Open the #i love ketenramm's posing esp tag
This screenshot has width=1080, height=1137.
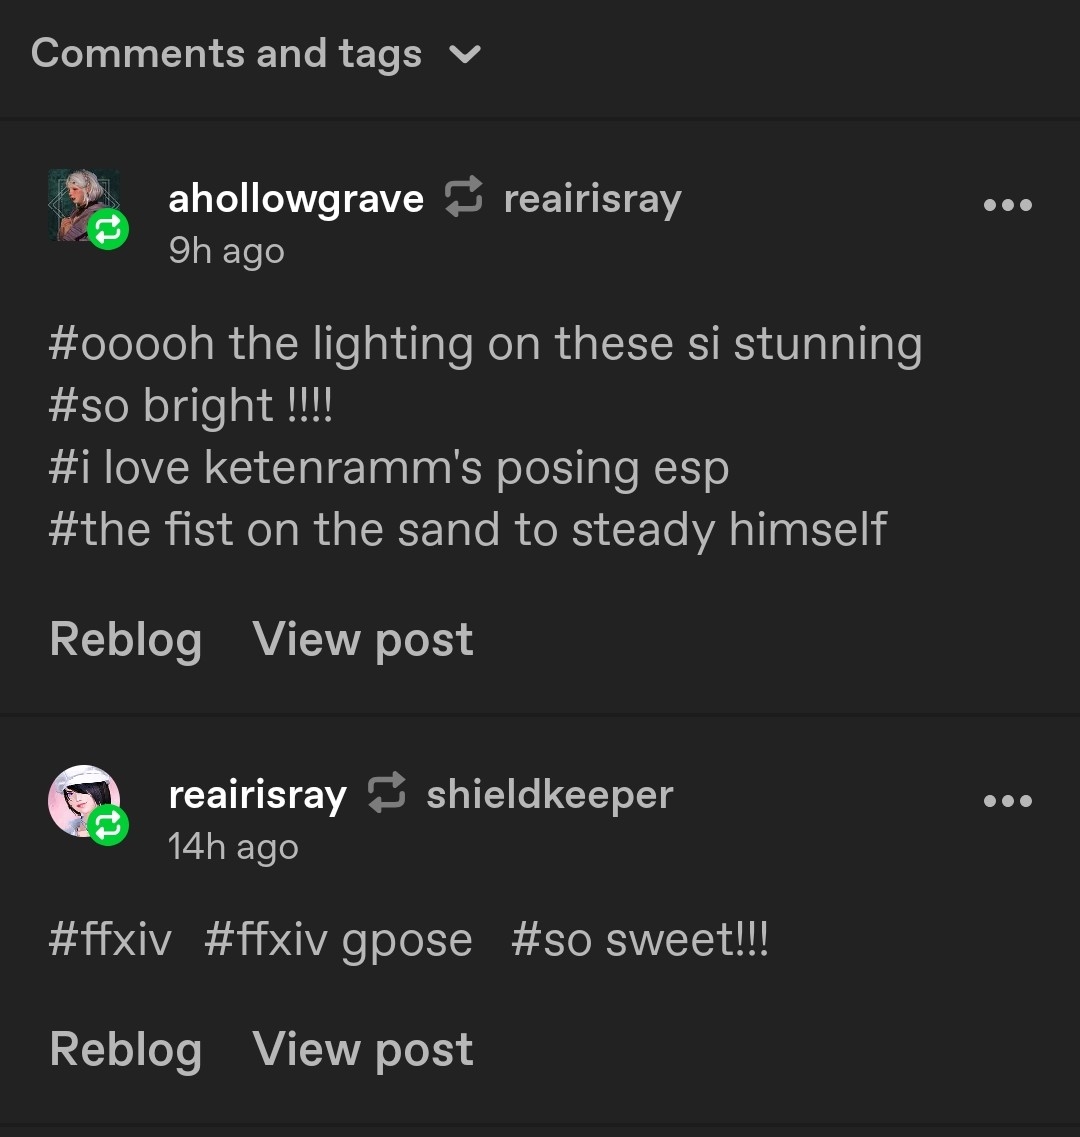coord(388,468)
